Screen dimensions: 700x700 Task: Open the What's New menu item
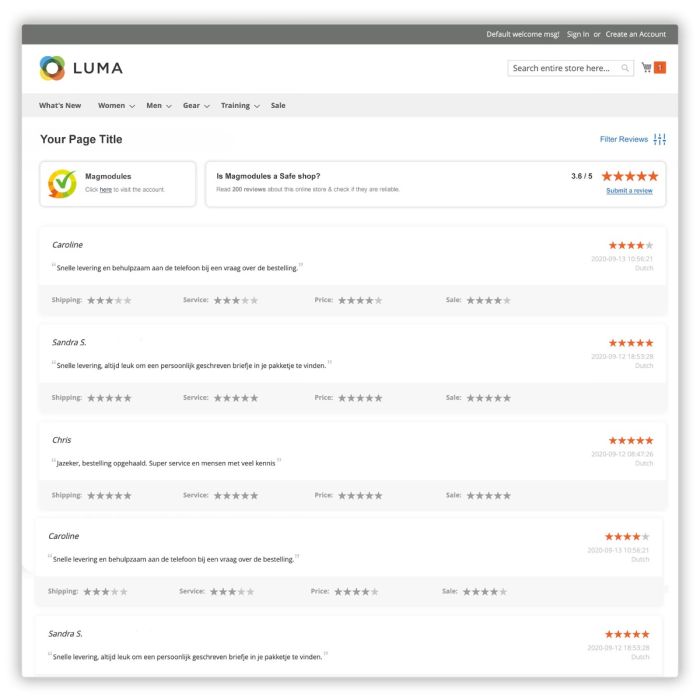(60, 106)
